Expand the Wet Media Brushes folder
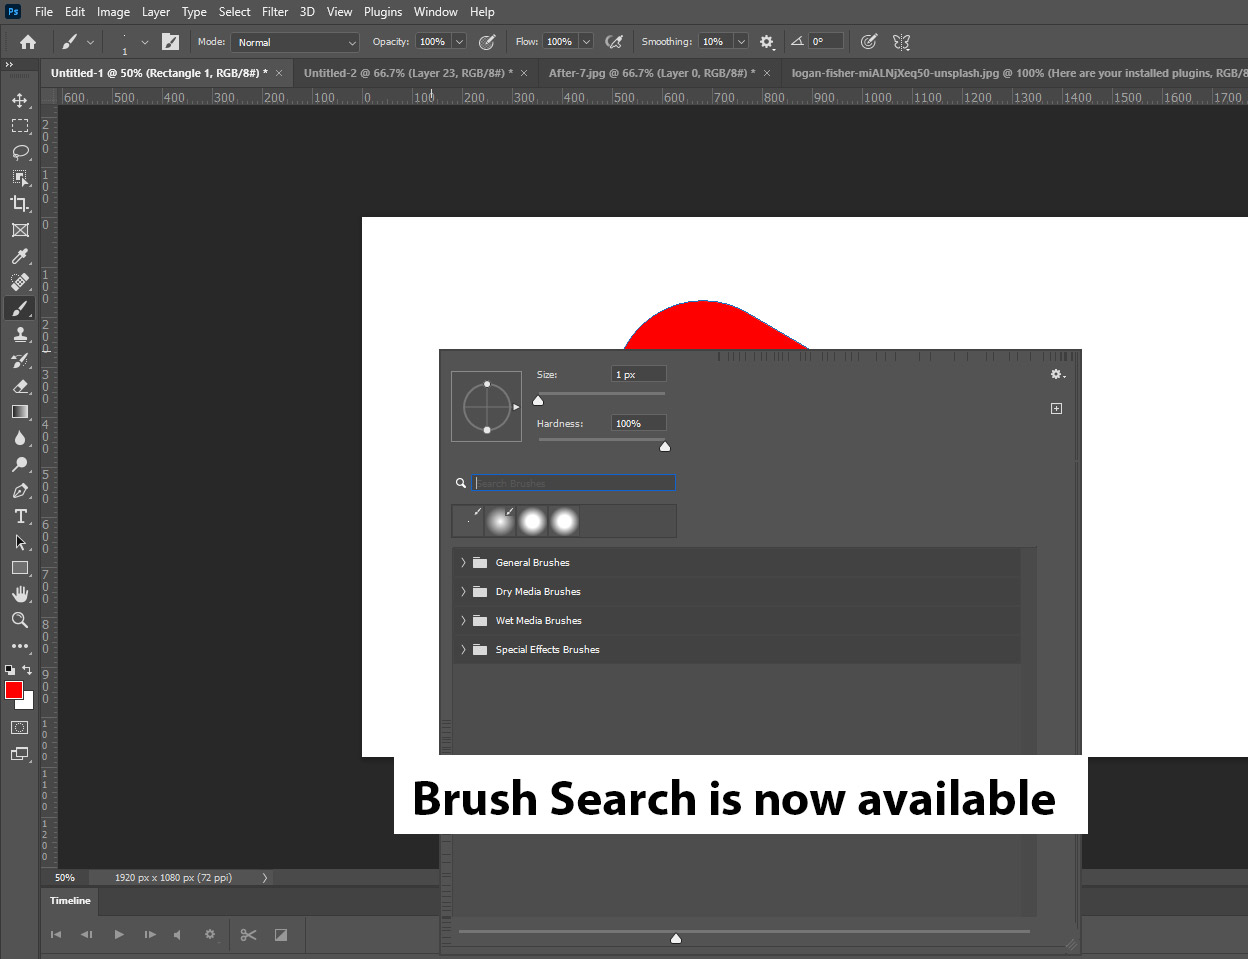 (x=463, y=620)
